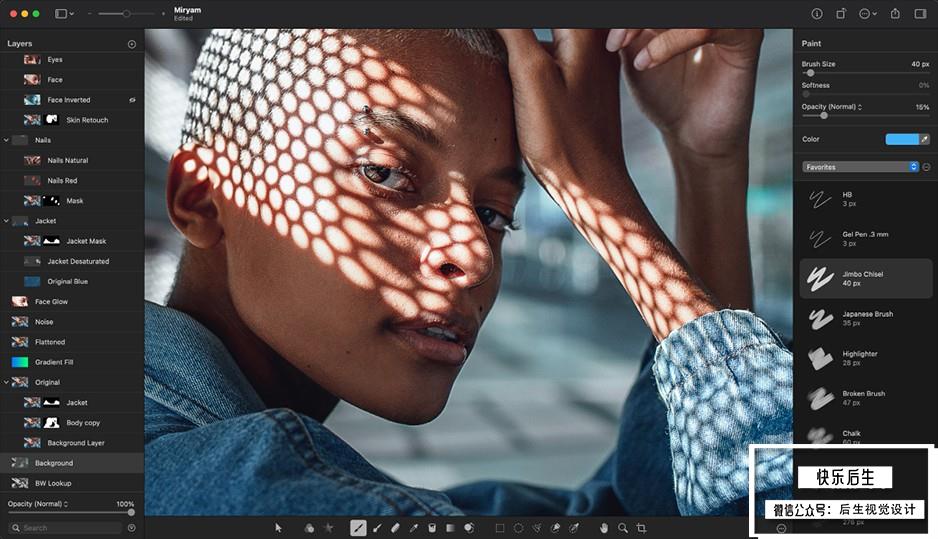The image size is (938, 539).
Task: Choose the Highlighter brush preset
Action: (x=866, y=358)
